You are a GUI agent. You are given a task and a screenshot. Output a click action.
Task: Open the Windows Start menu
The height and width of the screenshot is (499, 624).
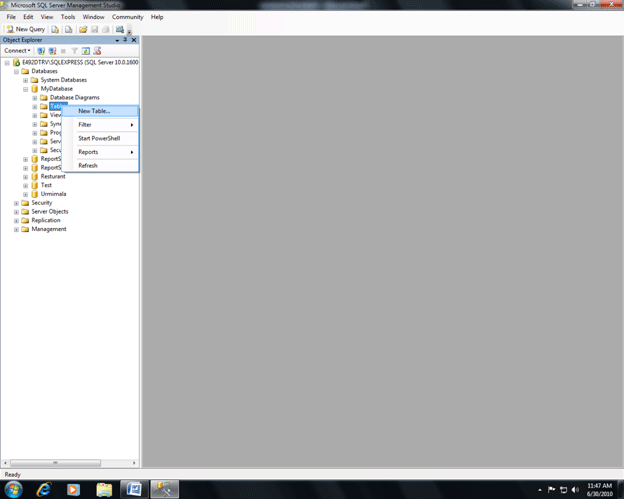pos(13,489)
